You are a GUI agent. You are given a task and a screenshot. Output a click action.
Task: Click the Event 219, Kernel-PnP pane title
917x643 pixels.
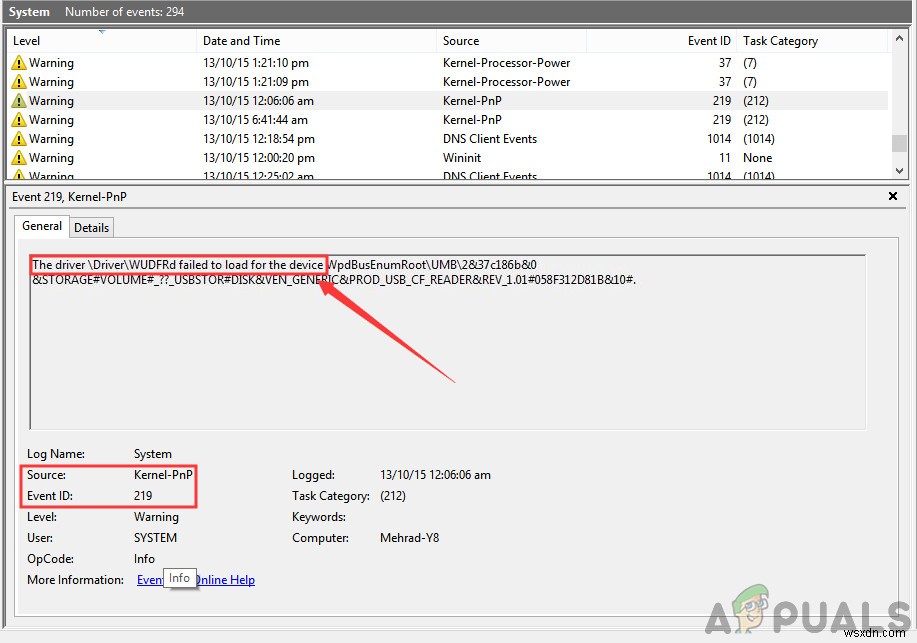tap(69, 197)
